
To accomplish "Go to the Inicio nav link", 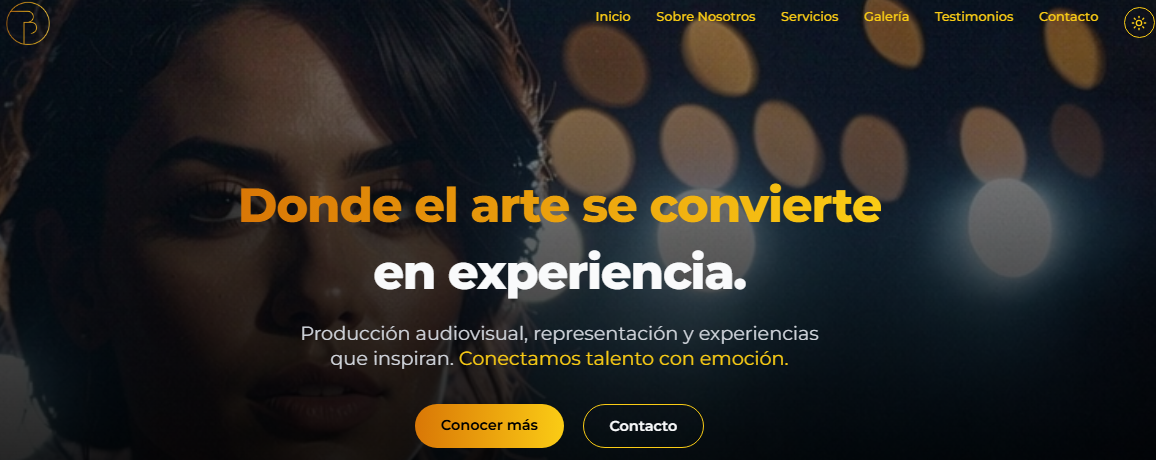I will [x=613, y=17].
